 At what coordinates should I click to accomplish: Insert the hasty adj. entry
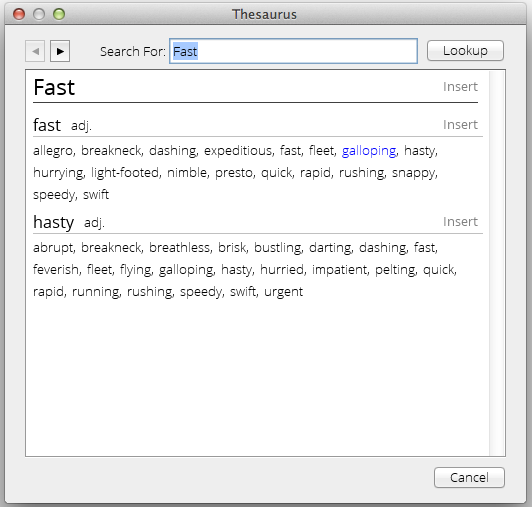[460, 222]
